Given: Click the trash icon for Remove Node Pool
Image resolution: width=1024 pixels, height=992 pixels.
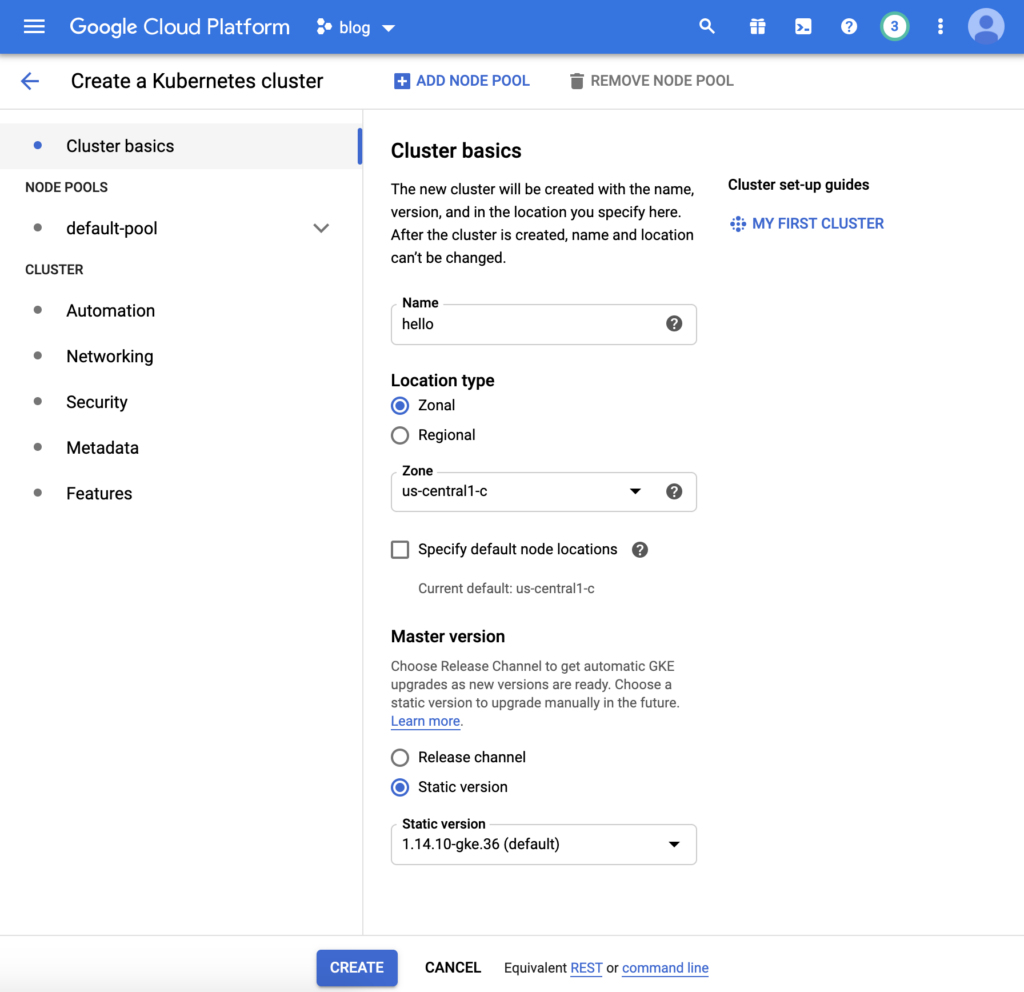Looking at the screenshot, I should (577, 81).
